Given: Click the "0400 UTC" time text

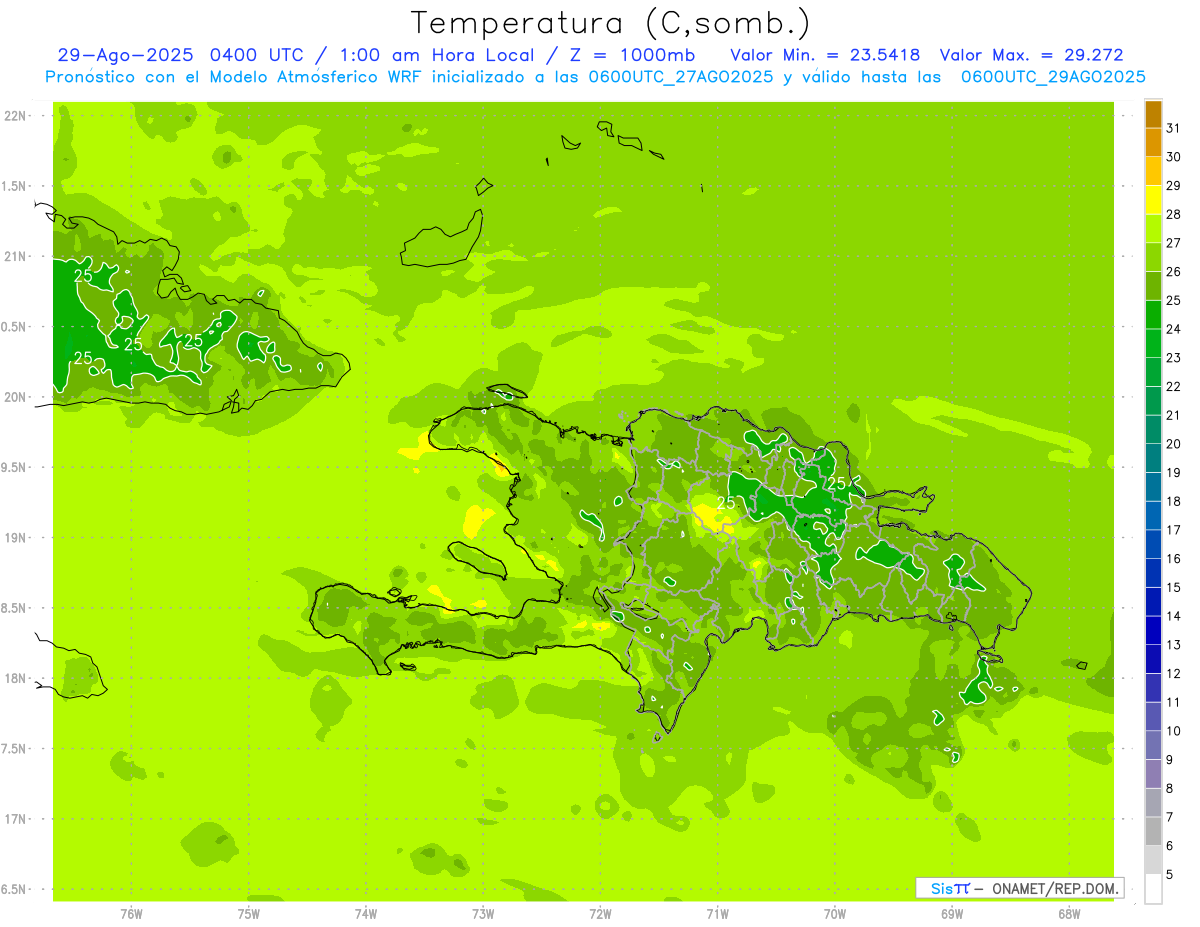Looking at the screenshot, I should pyautogui.click(x=258, y=55).
